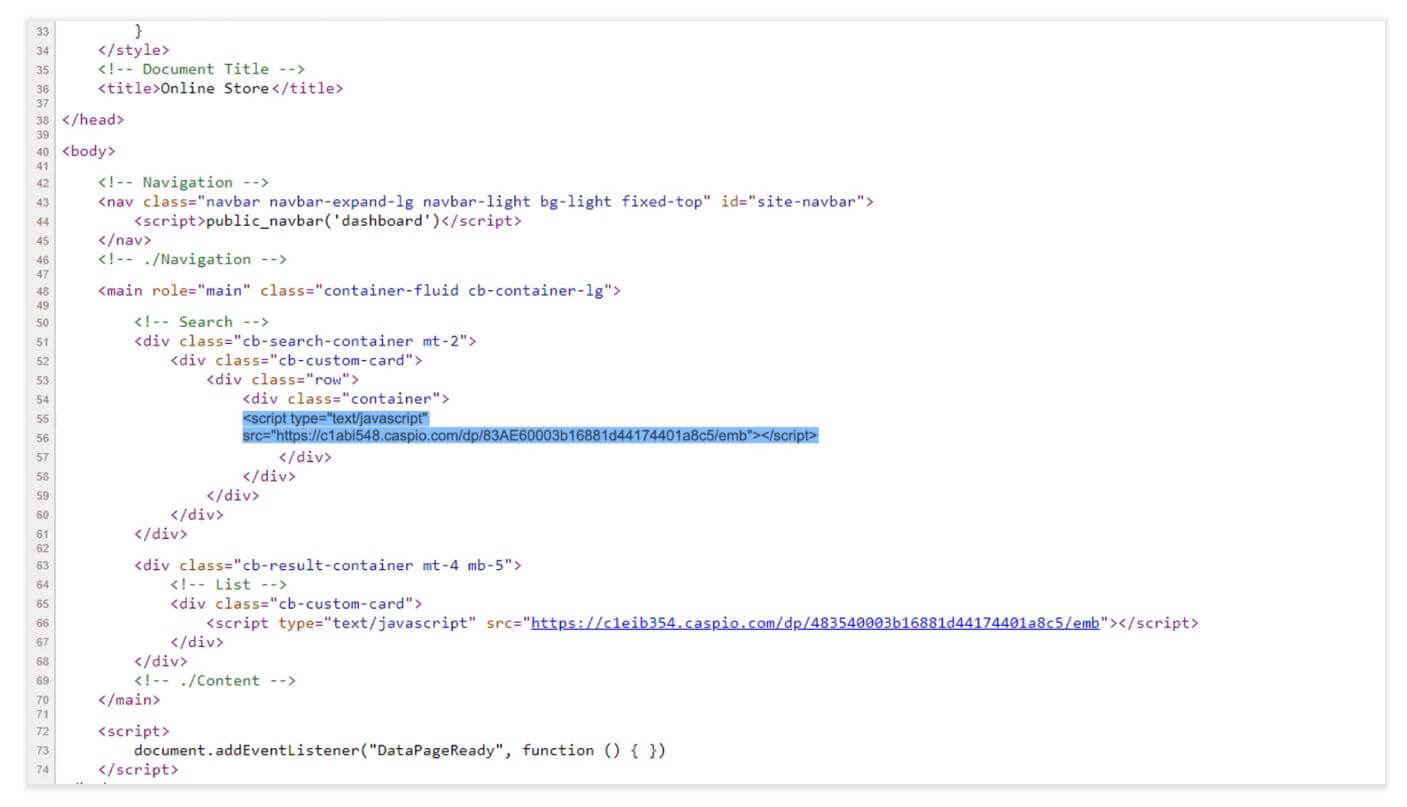The image size is (1407, 807).
Task: Click the <body> opening tag
Action: pyautogui.click(x=89, y=151)
